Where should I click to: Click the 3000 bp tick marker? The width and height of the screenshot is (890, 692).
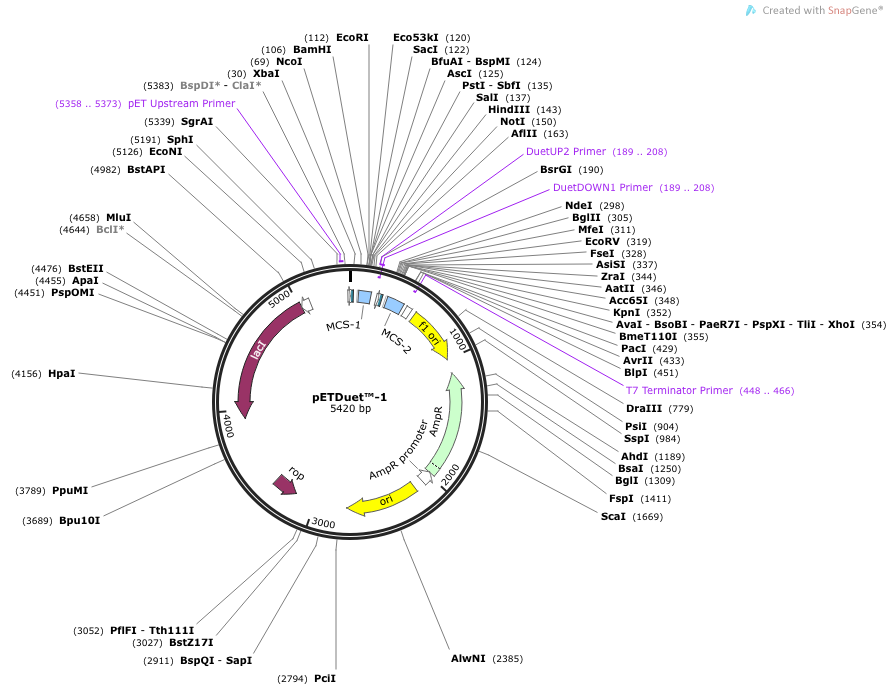coord(322,522)
